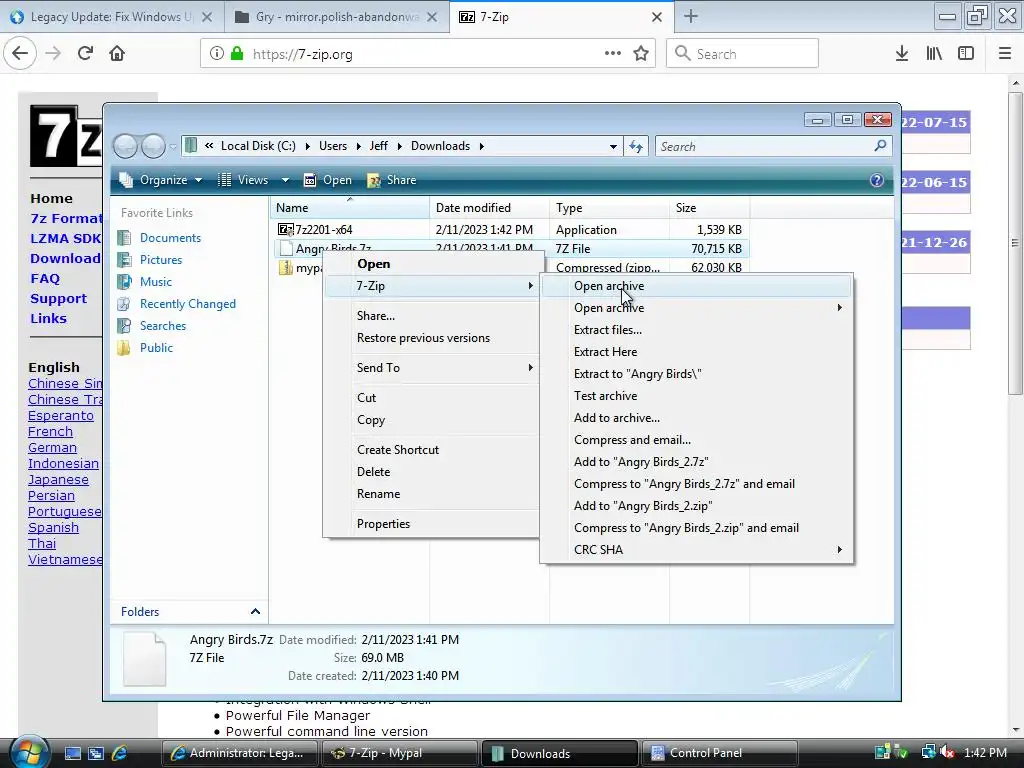The height and width of the screenshot is (768, 1024).
Task: Expand the Views dropdown arrow
Action: (285, 180)
